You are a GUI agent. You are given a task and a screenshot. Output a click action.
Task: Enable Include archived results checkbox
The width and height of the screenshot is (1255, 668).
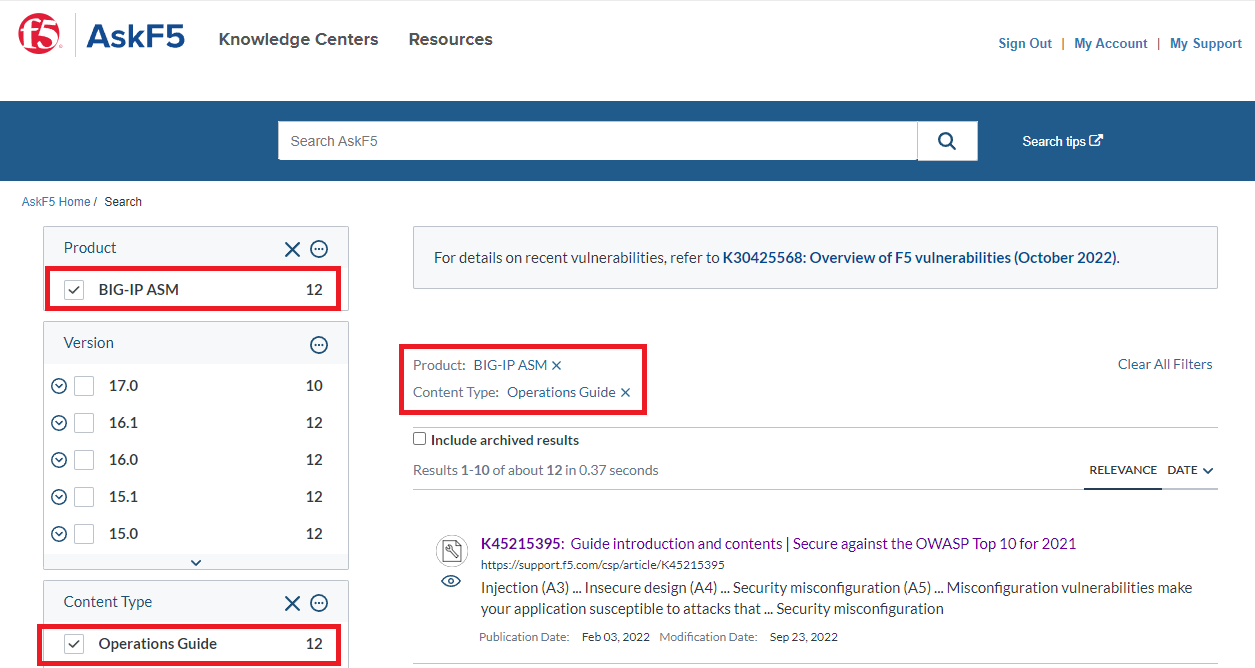[x=420, y=439]
